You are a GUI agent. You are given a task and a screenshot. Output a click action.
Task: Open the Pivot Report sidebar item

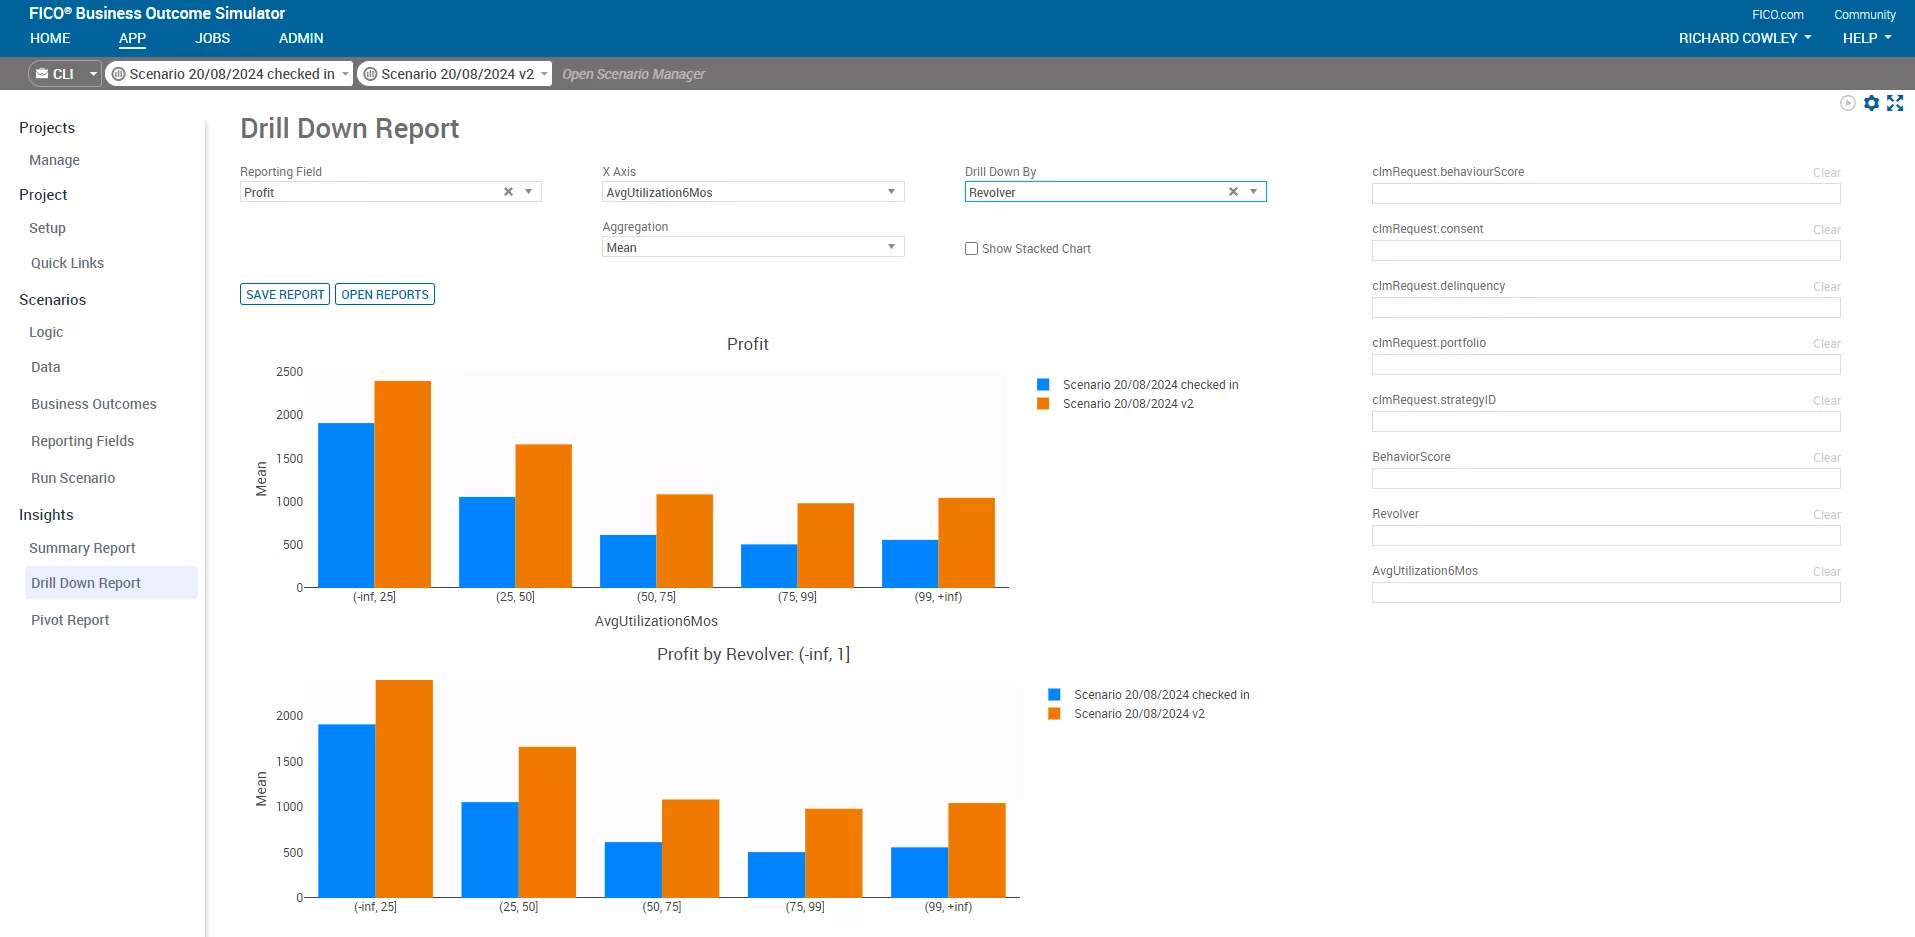click(70, 620)
